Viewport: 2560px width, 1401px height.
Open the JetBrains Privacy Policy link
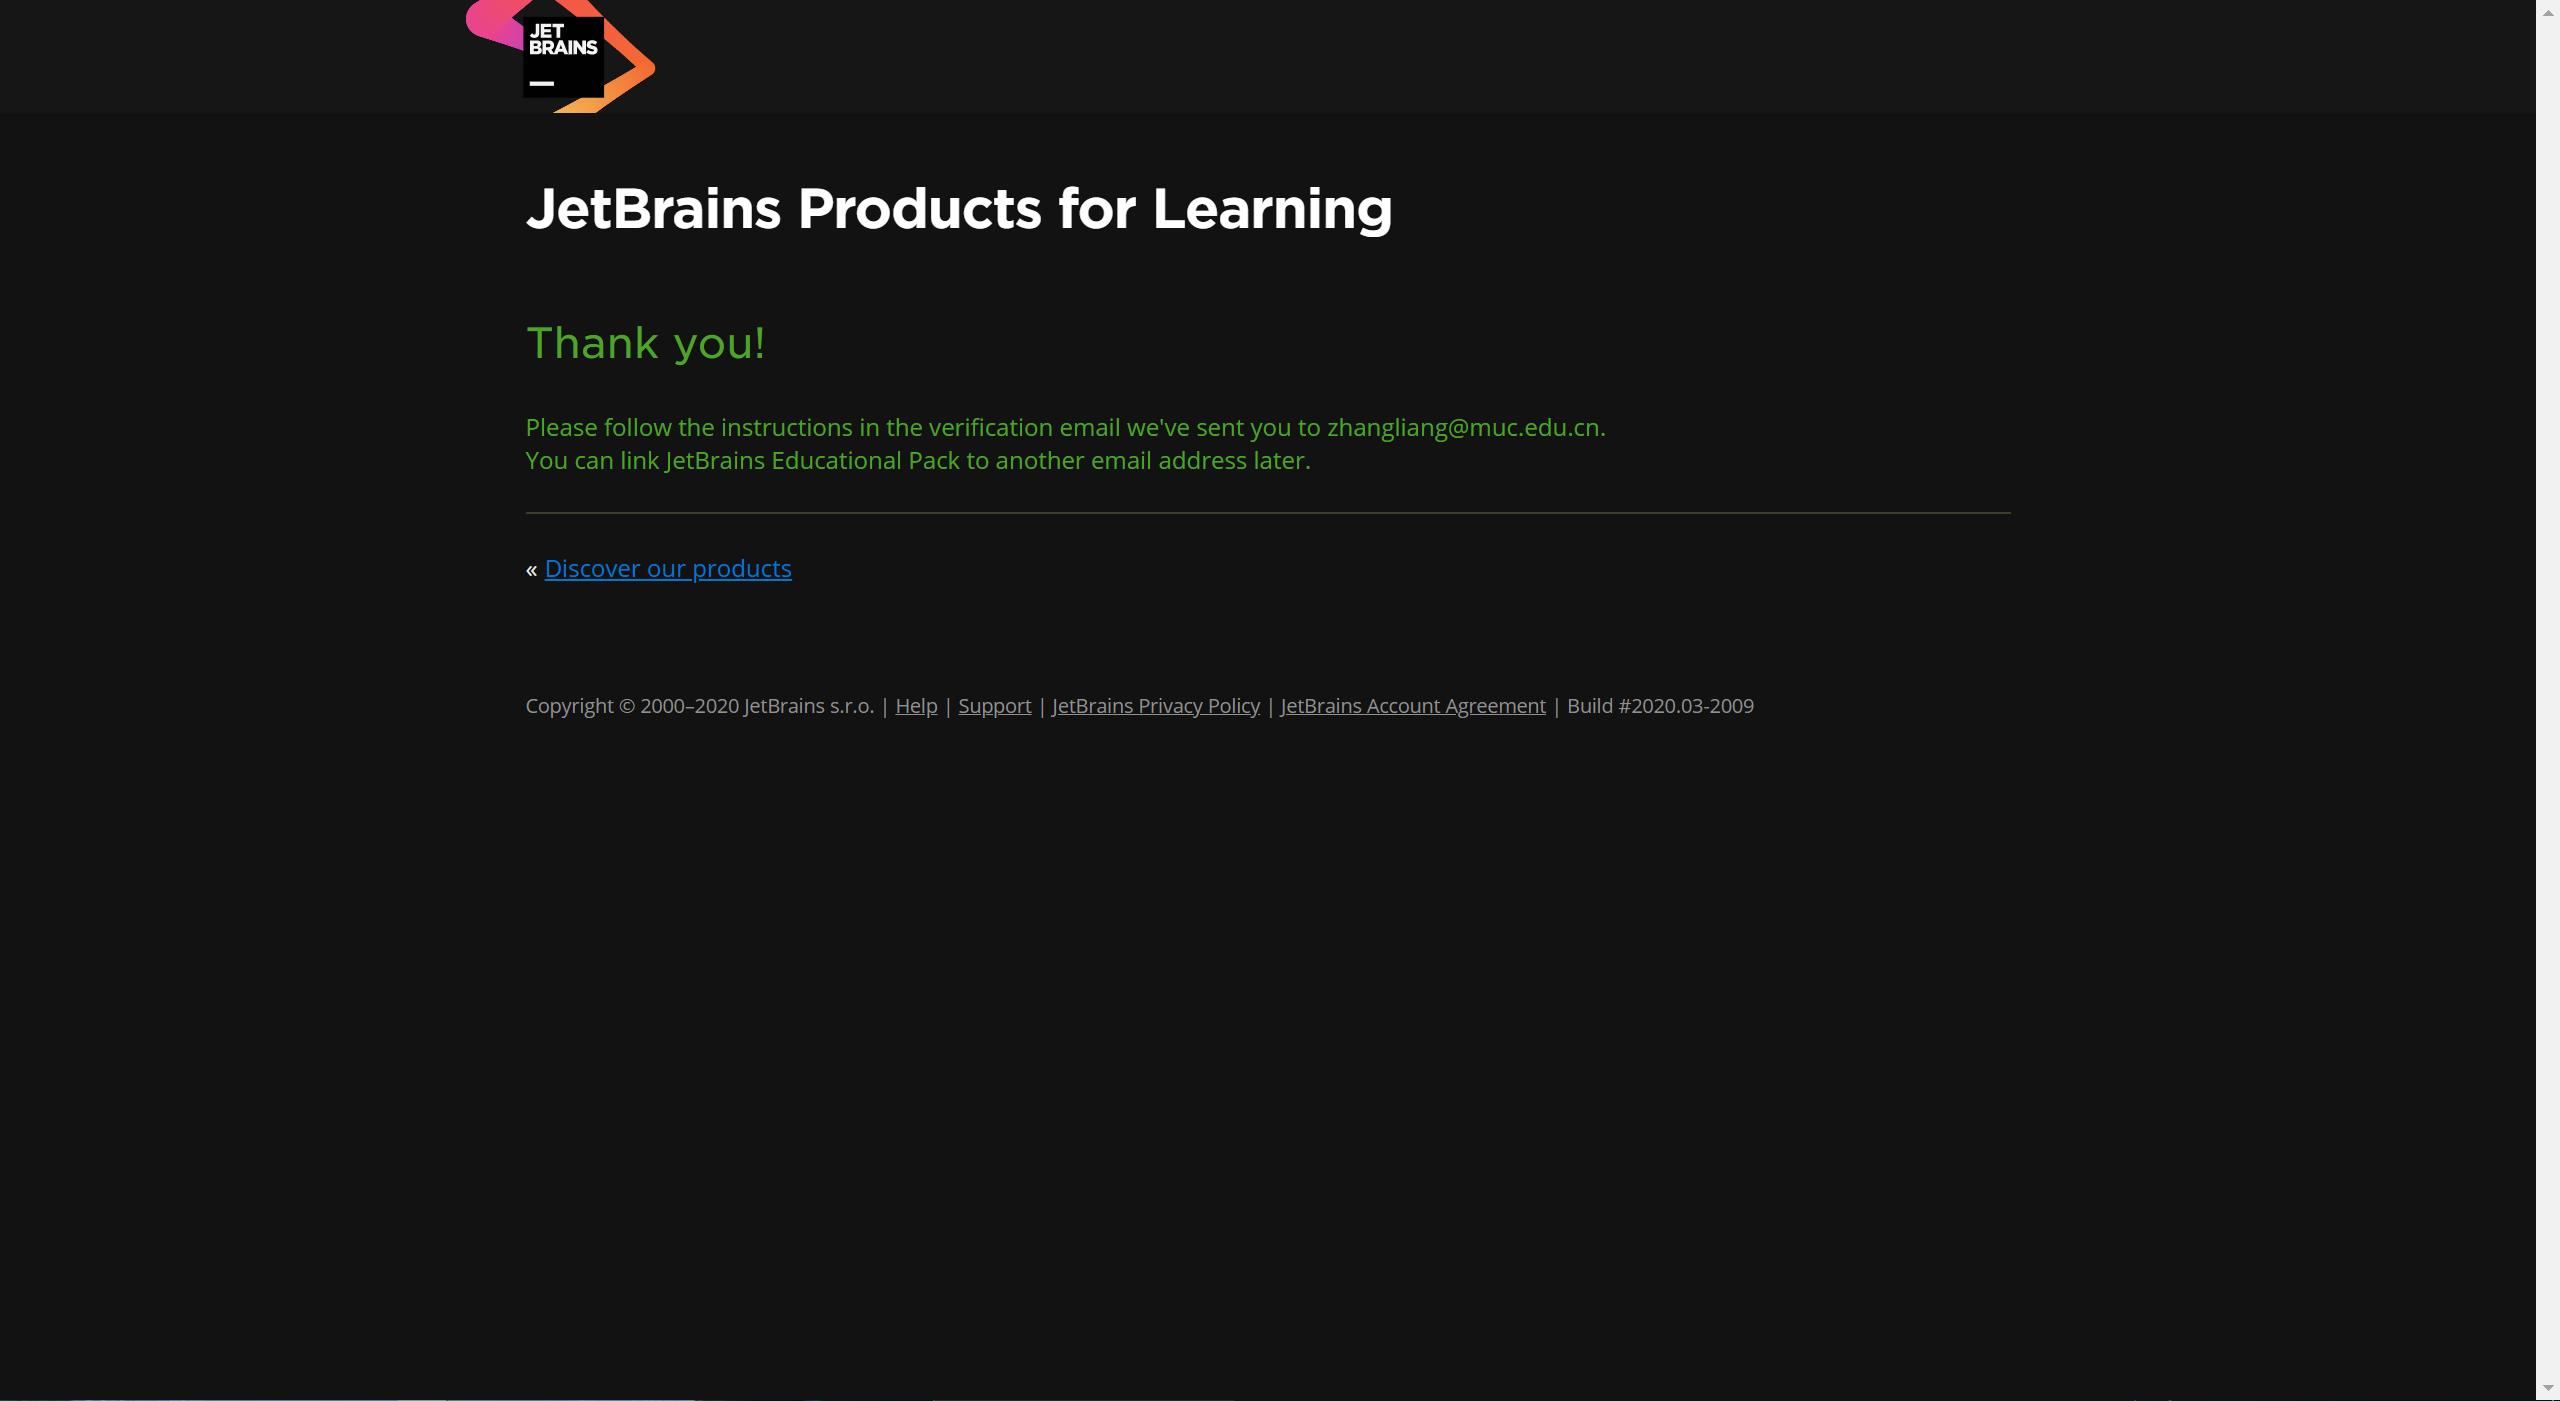tap(1155, 706)
